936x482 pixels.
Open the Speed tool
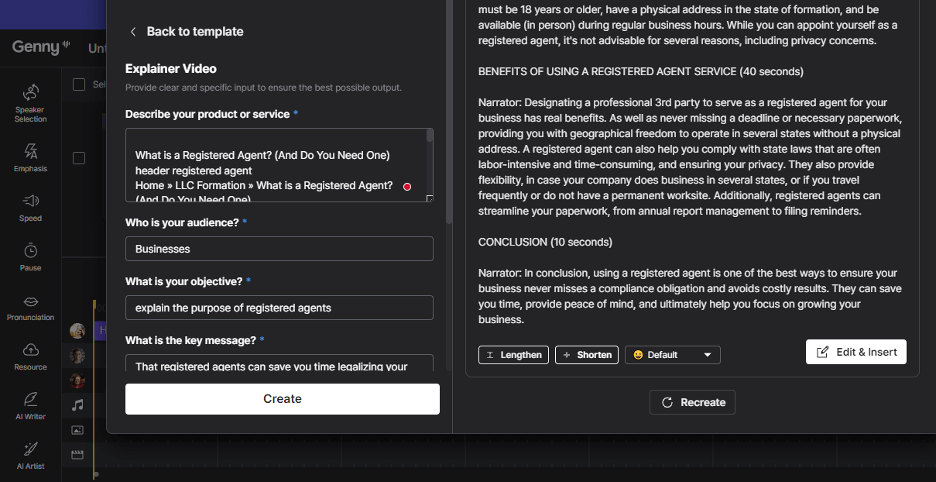coord(30,207)
